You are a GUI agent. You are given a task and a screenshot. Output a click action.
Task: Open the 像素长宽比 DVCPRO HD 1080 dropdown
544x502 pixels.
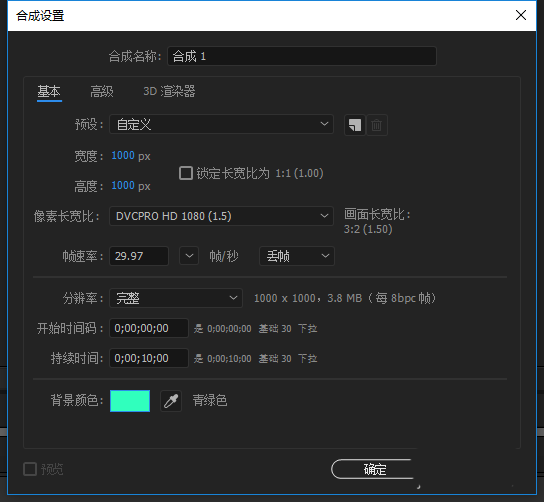pyautogui.click(x=221, y=216)
